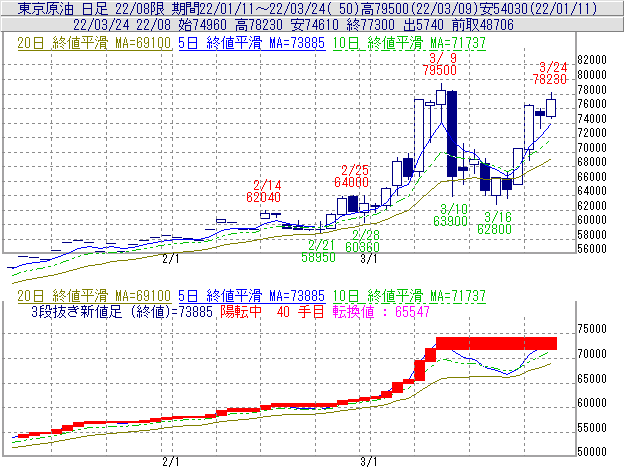Click the 2/1 date label under the lower chart
This screenshot has height=475, width=624.
(x=171, y=462)
